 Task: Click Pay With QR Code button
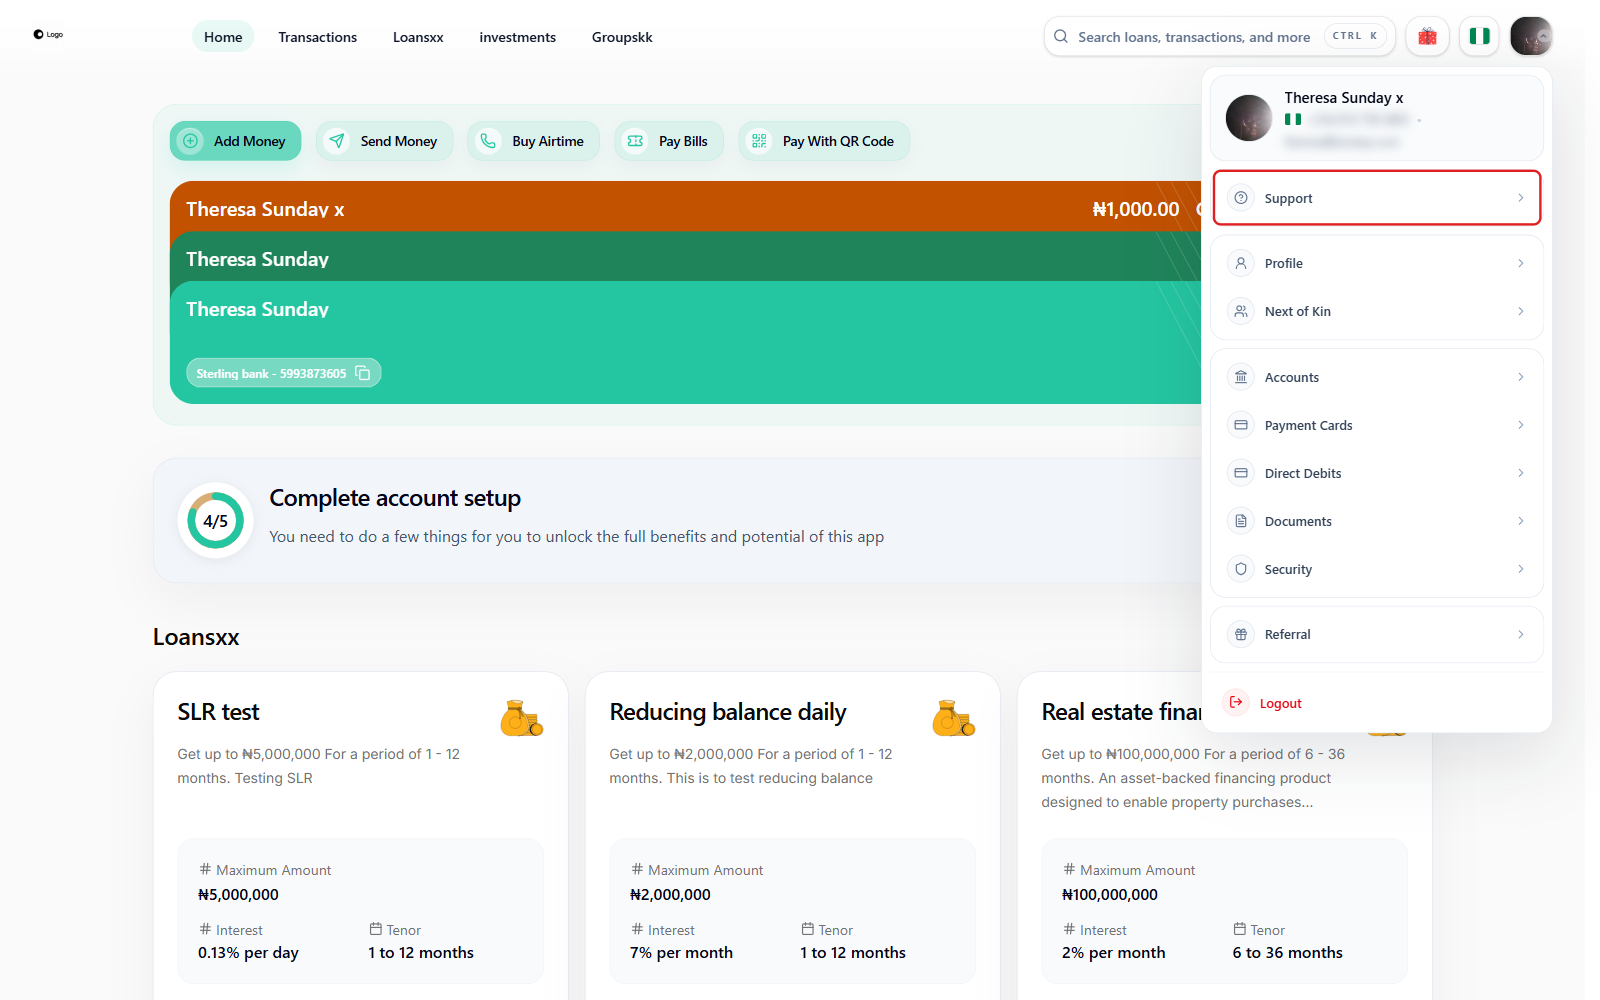pos(824,141)
